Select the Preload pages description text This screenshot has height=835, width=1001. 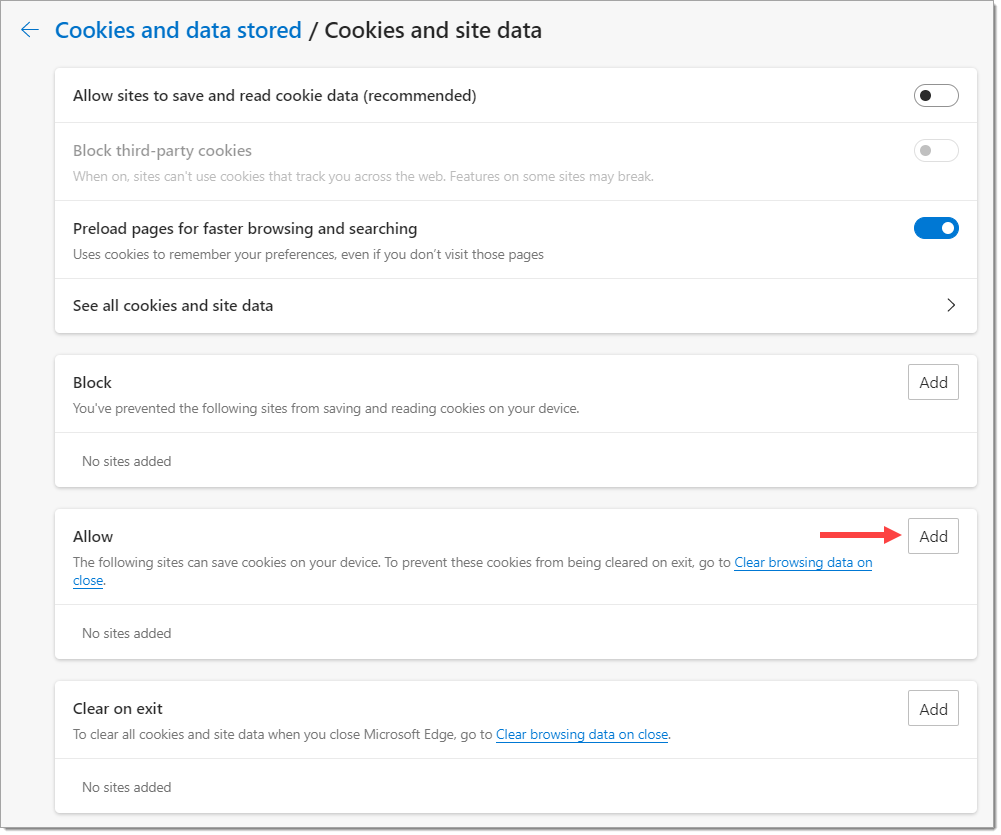click(x=308, y=255)
